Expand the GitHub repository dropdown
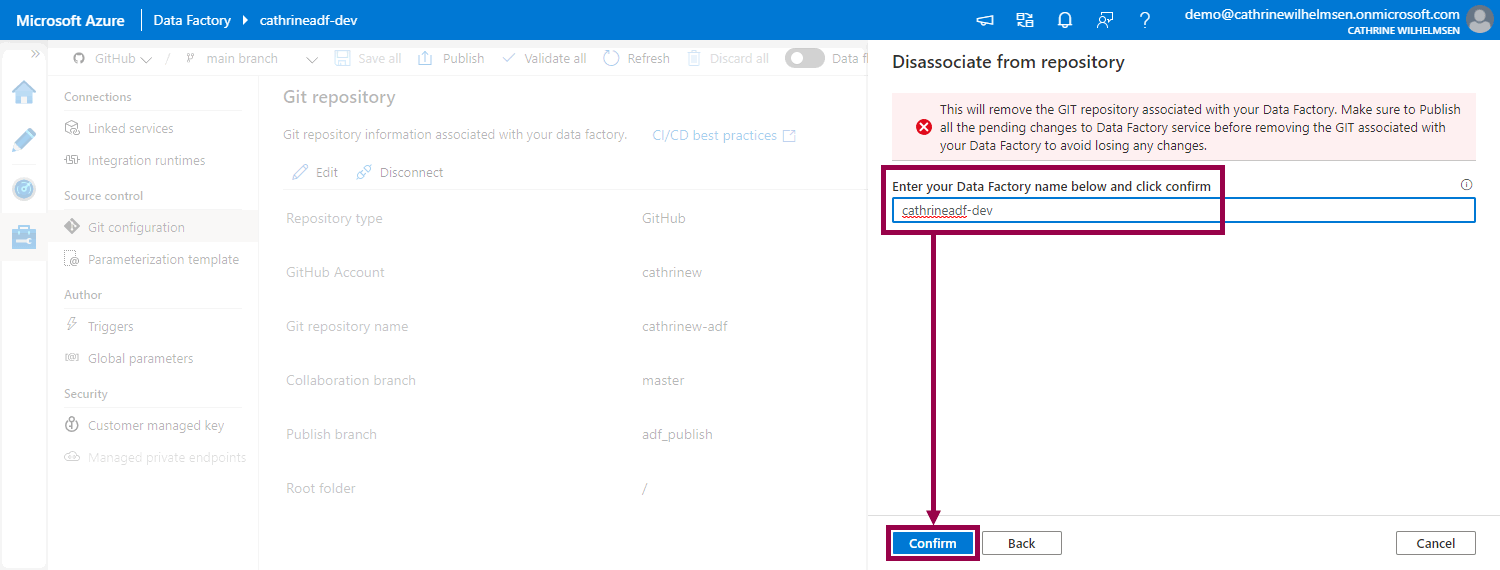The image size is (1500, 570). click(113, 59)
